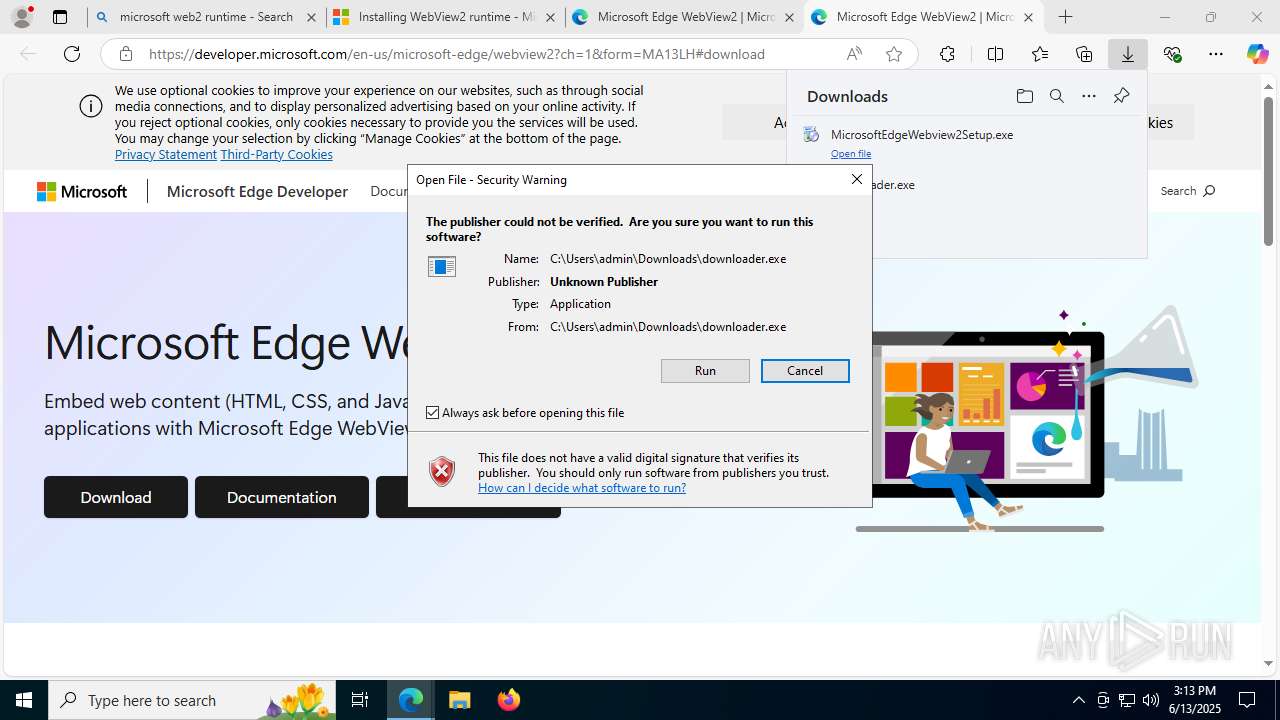Viewport: 1280px width, 720px height.
Task: Click the Microsoft logo
Action: tap(82, 191)
